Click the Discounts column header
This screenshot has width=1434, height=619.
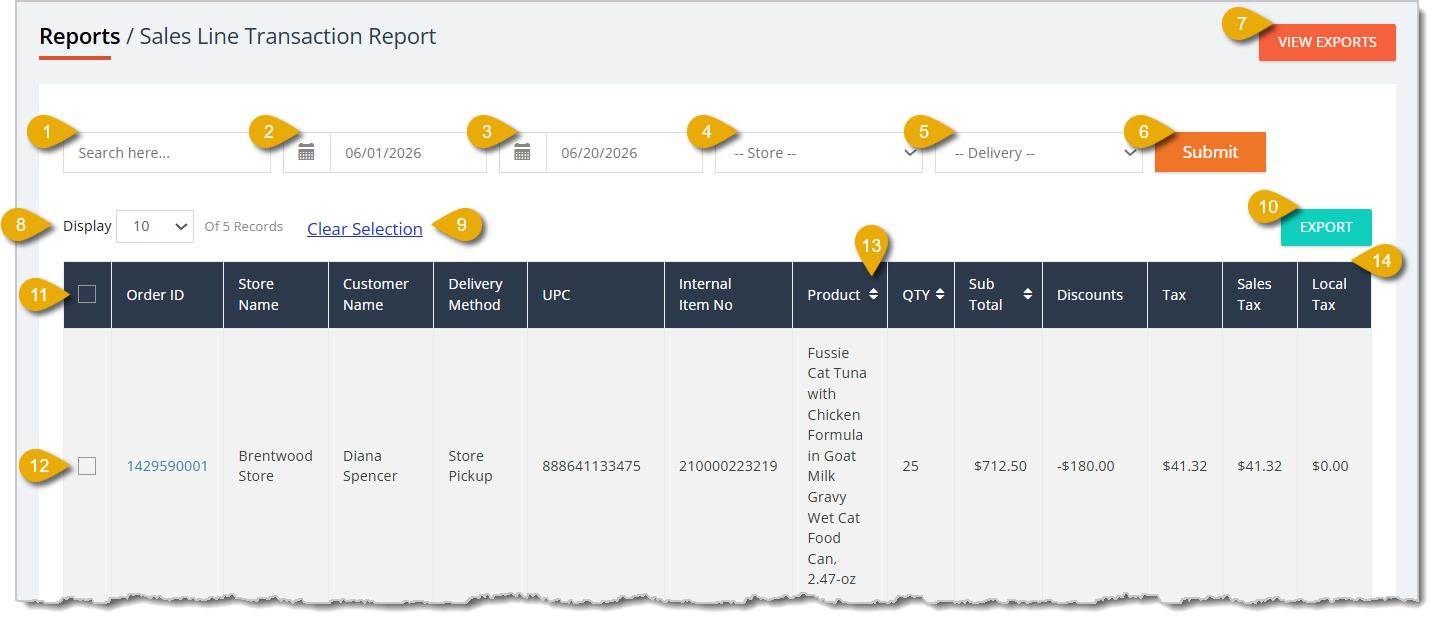pos(1095,295)
